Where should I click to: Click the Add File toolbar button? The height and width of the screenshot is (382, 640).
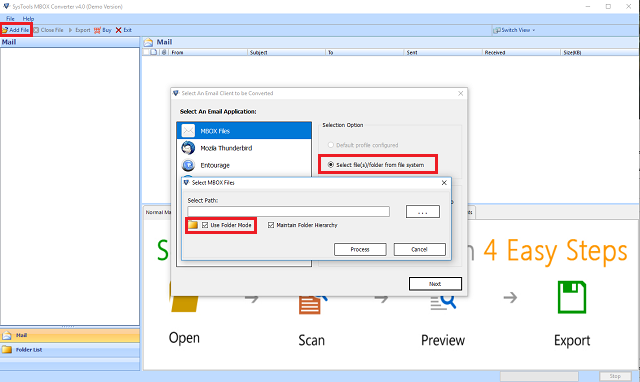(x=16, y=30)
